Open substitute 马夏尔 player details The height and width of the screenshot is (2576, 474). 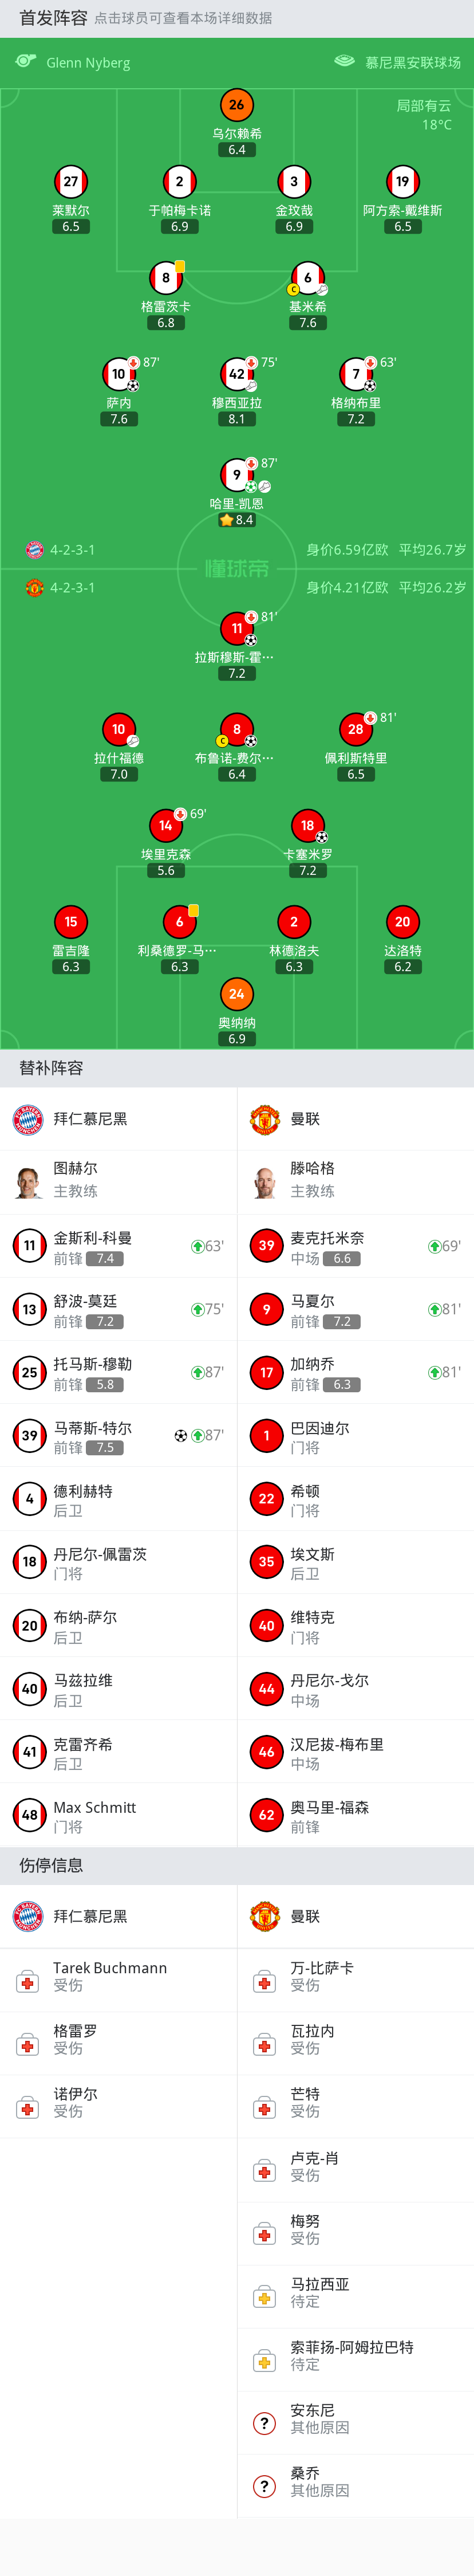pyautogui.click(x=355, y=1310)
